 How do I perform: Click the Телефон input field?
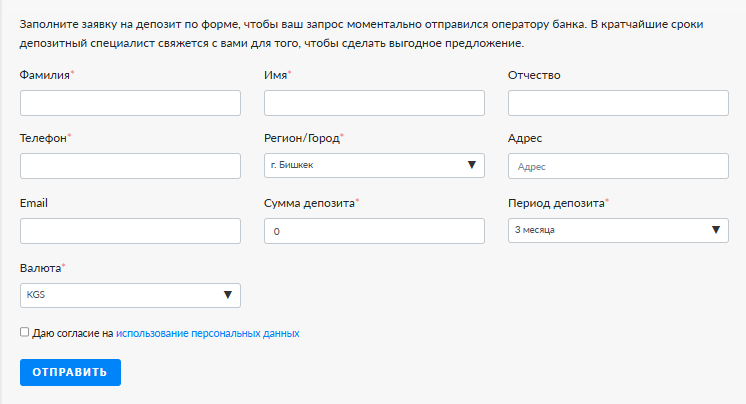[130, 166]
